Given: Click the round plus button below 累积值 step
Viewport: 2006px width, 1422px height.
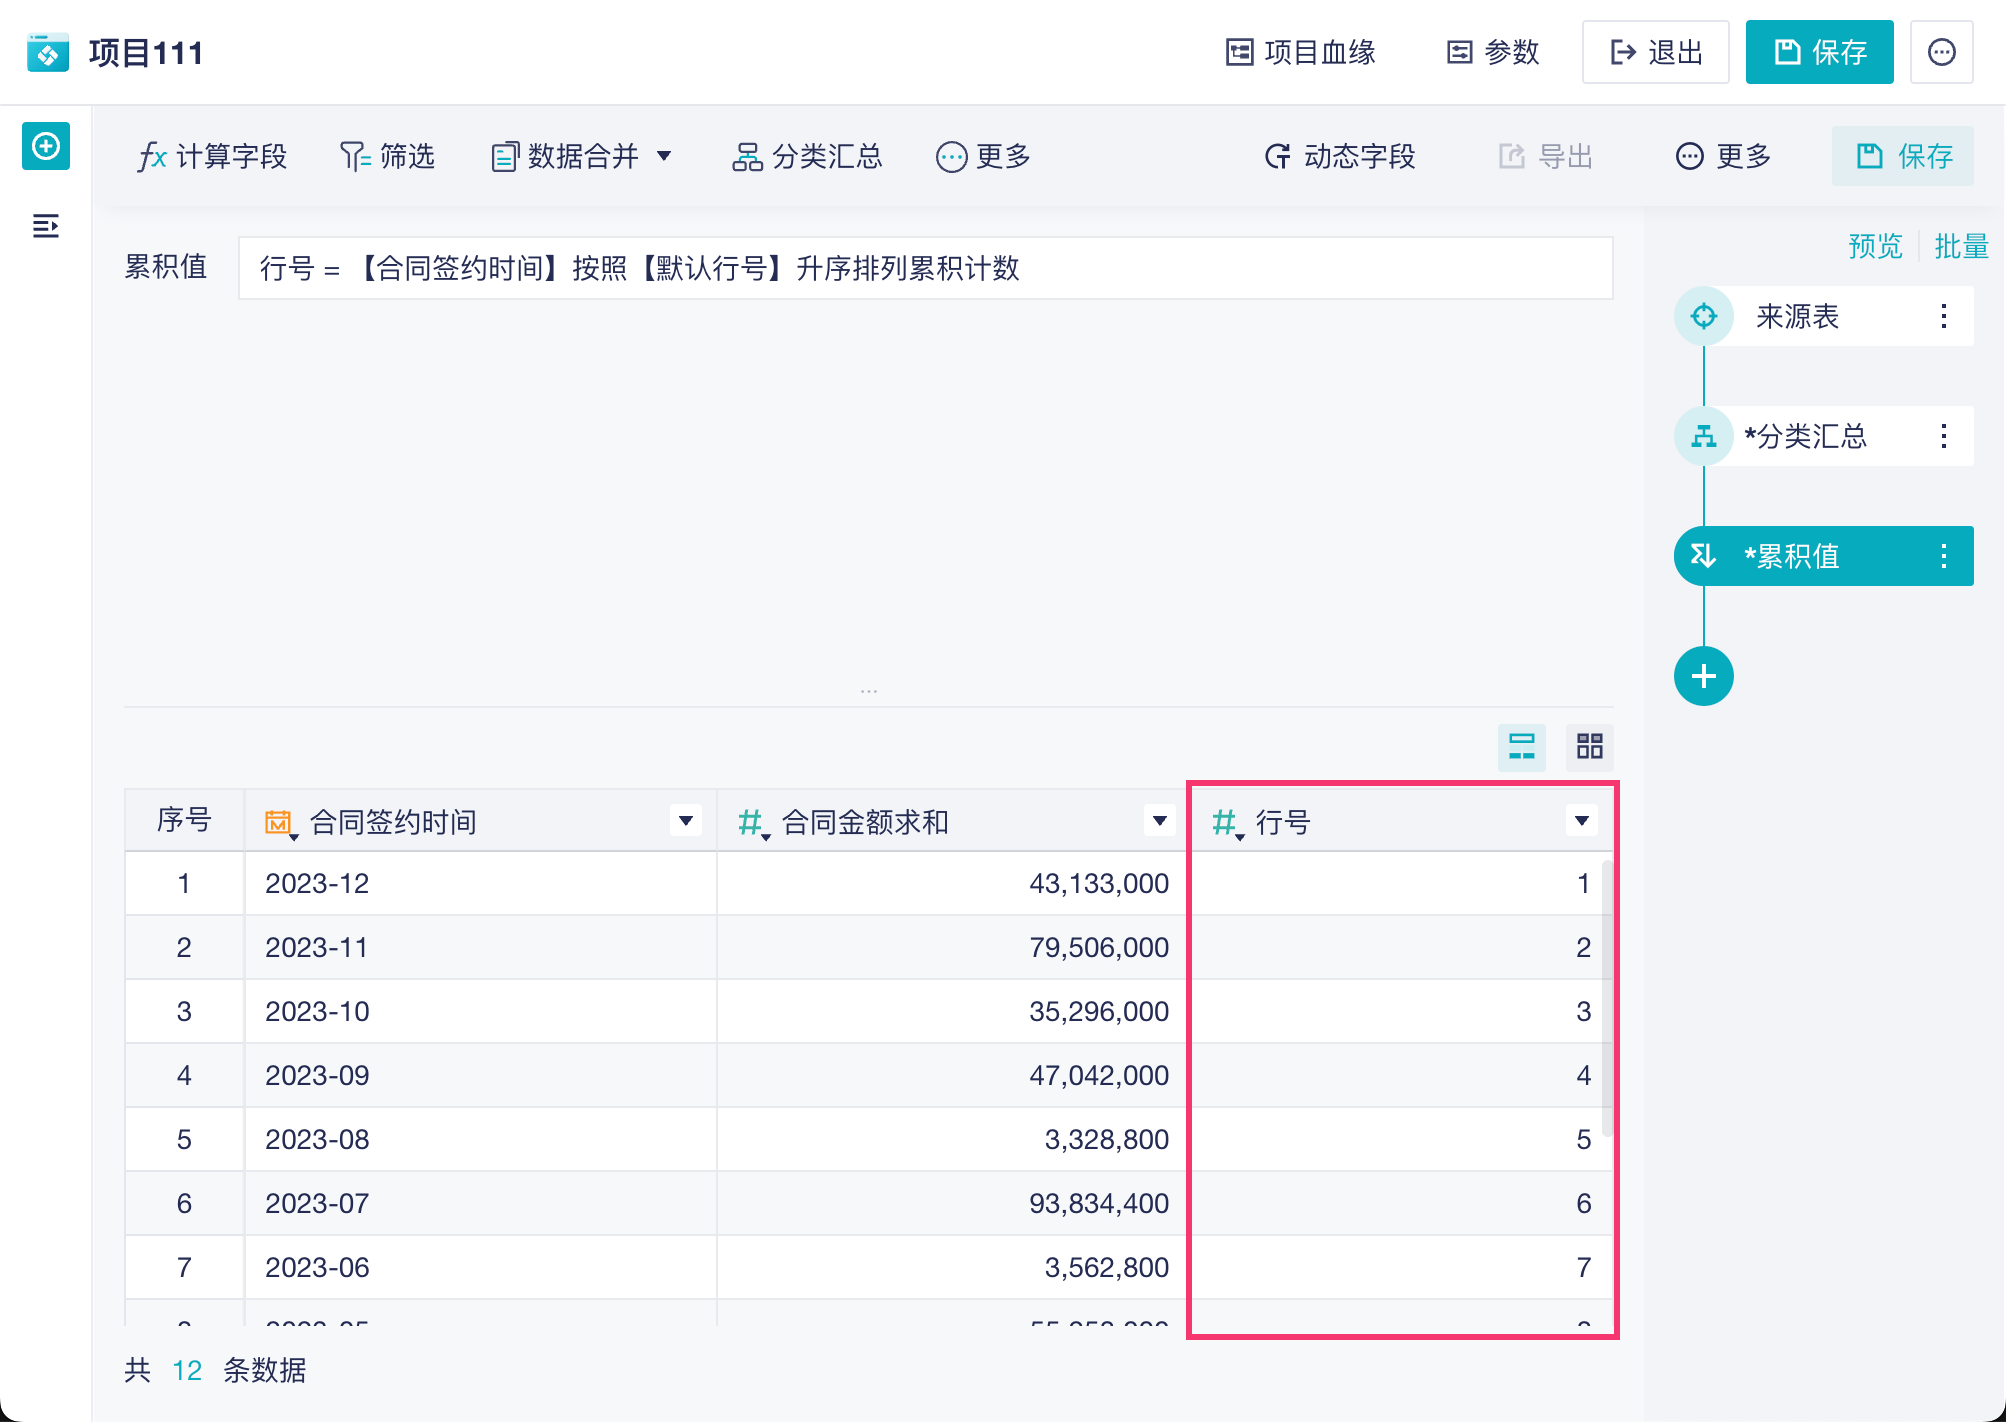Looking at the screenshot, I should pos(1703,676).
